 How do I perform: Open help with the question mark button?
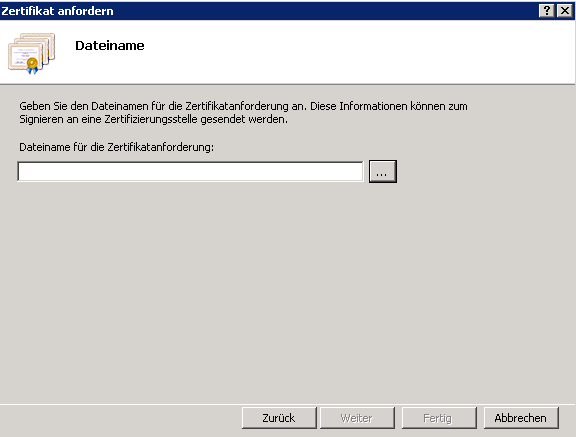(x=547, y=11)
